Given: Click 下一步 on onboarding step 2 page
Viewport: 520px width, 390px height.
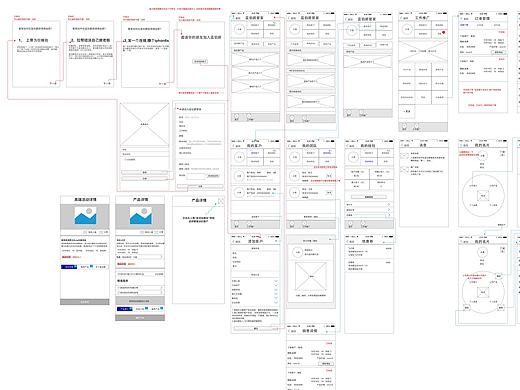Looking at the screenshot, I should pyautogui.click(x=107, y=83).
